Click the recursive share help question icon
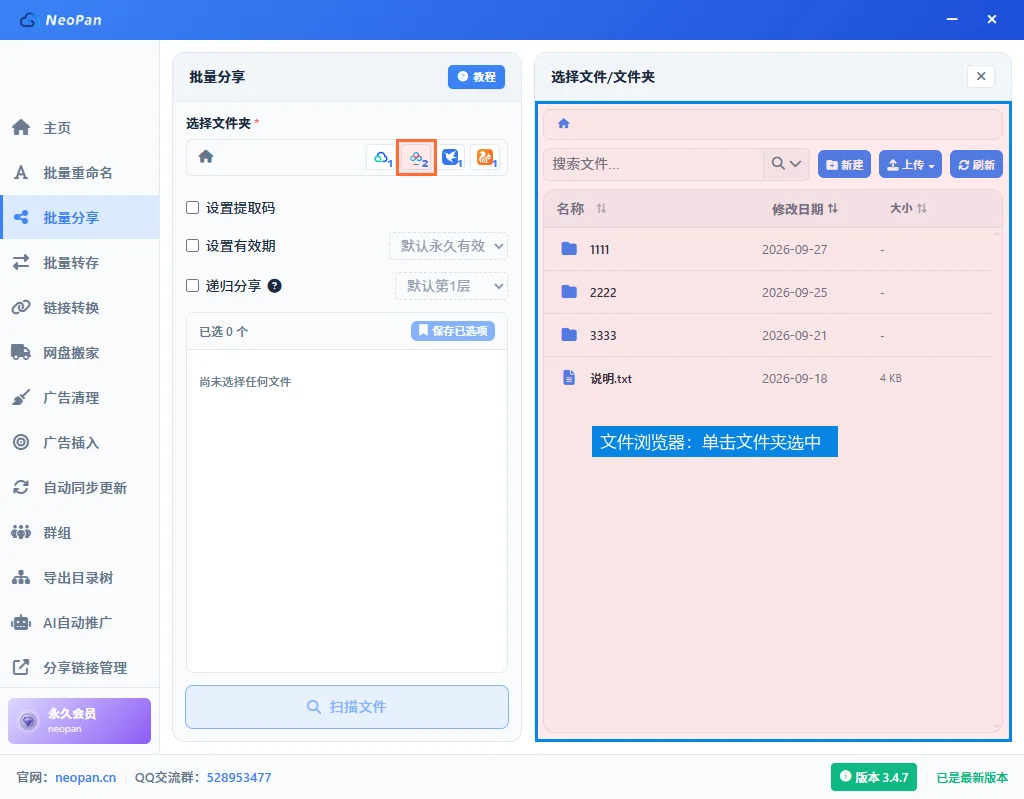 pos(274,285)
